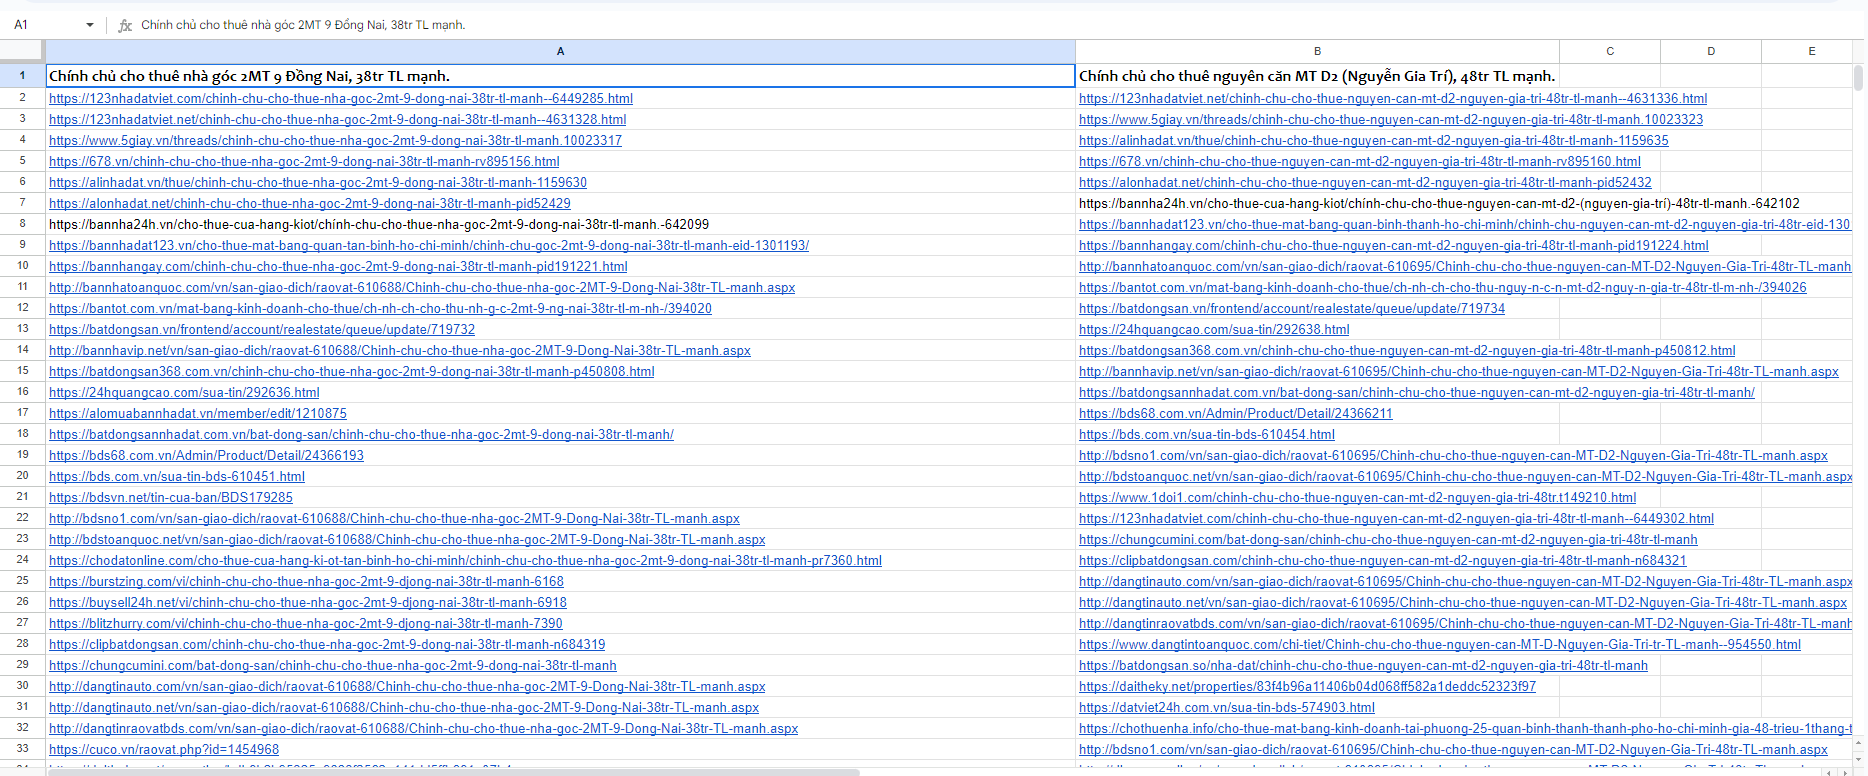The height and width of the screenshot is (776, 1868).
Task: Open bds68.com.vn Product Detail 24366193 link
Action: tap(206, 455)
